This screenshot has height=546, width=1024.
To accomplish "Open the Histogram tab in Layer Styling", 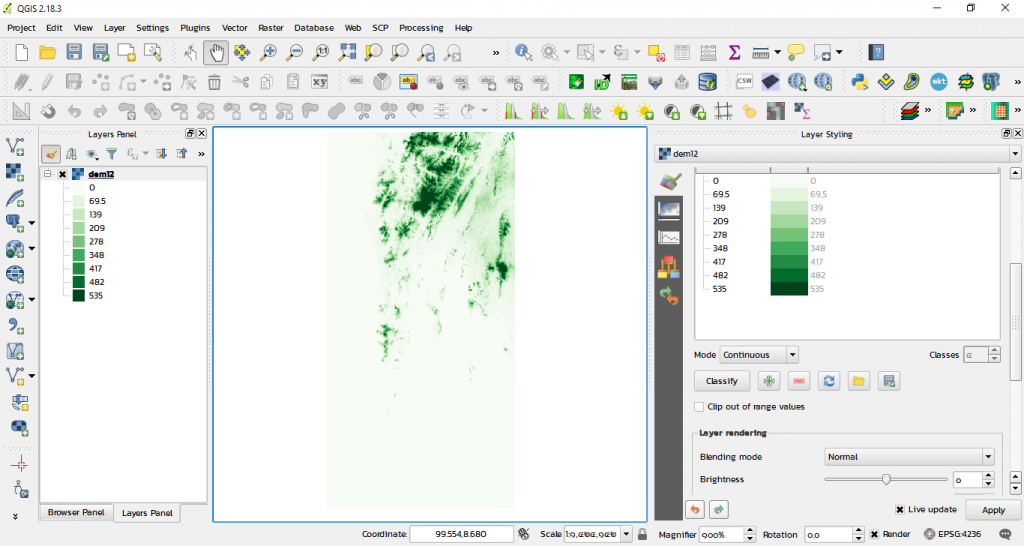I will pyautogui.click(x=669, y=237).
